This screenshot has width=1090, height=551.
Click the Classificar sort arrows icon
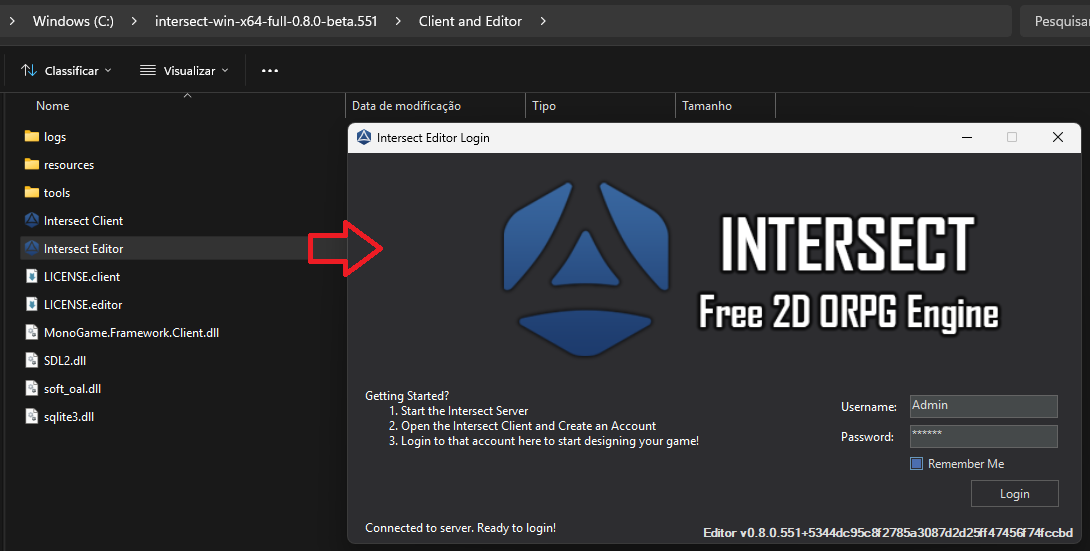coord(29,70)
